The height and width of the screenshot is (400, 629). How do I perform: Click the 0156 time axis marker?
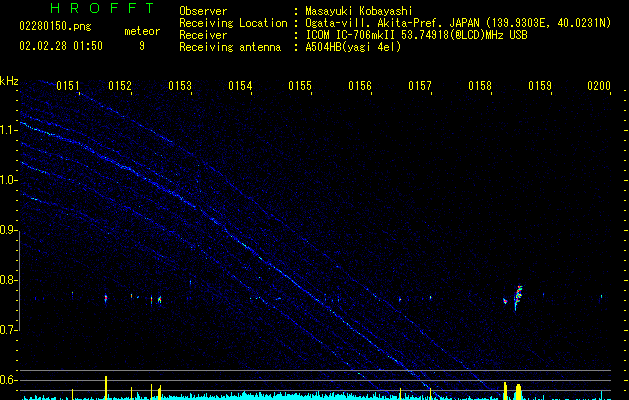click(360, 86)
